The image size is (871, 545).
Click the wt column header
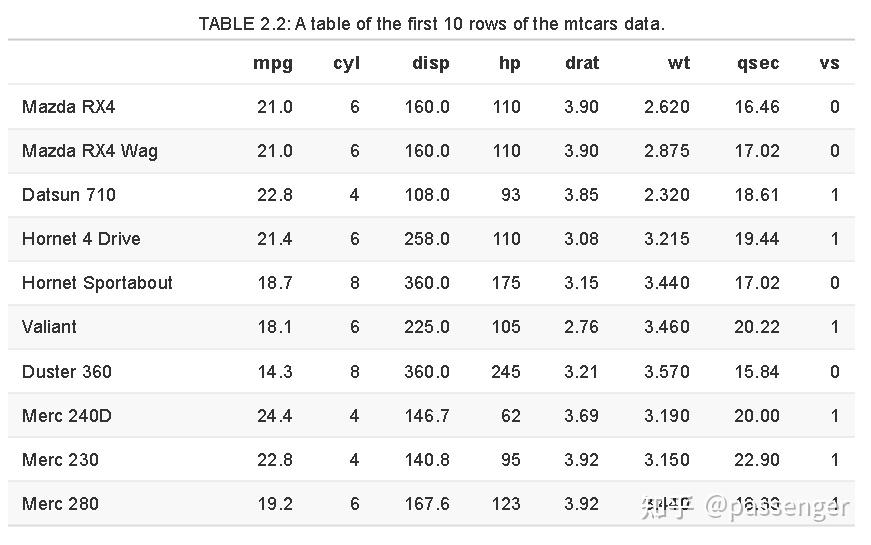click(x=679, y=63)
